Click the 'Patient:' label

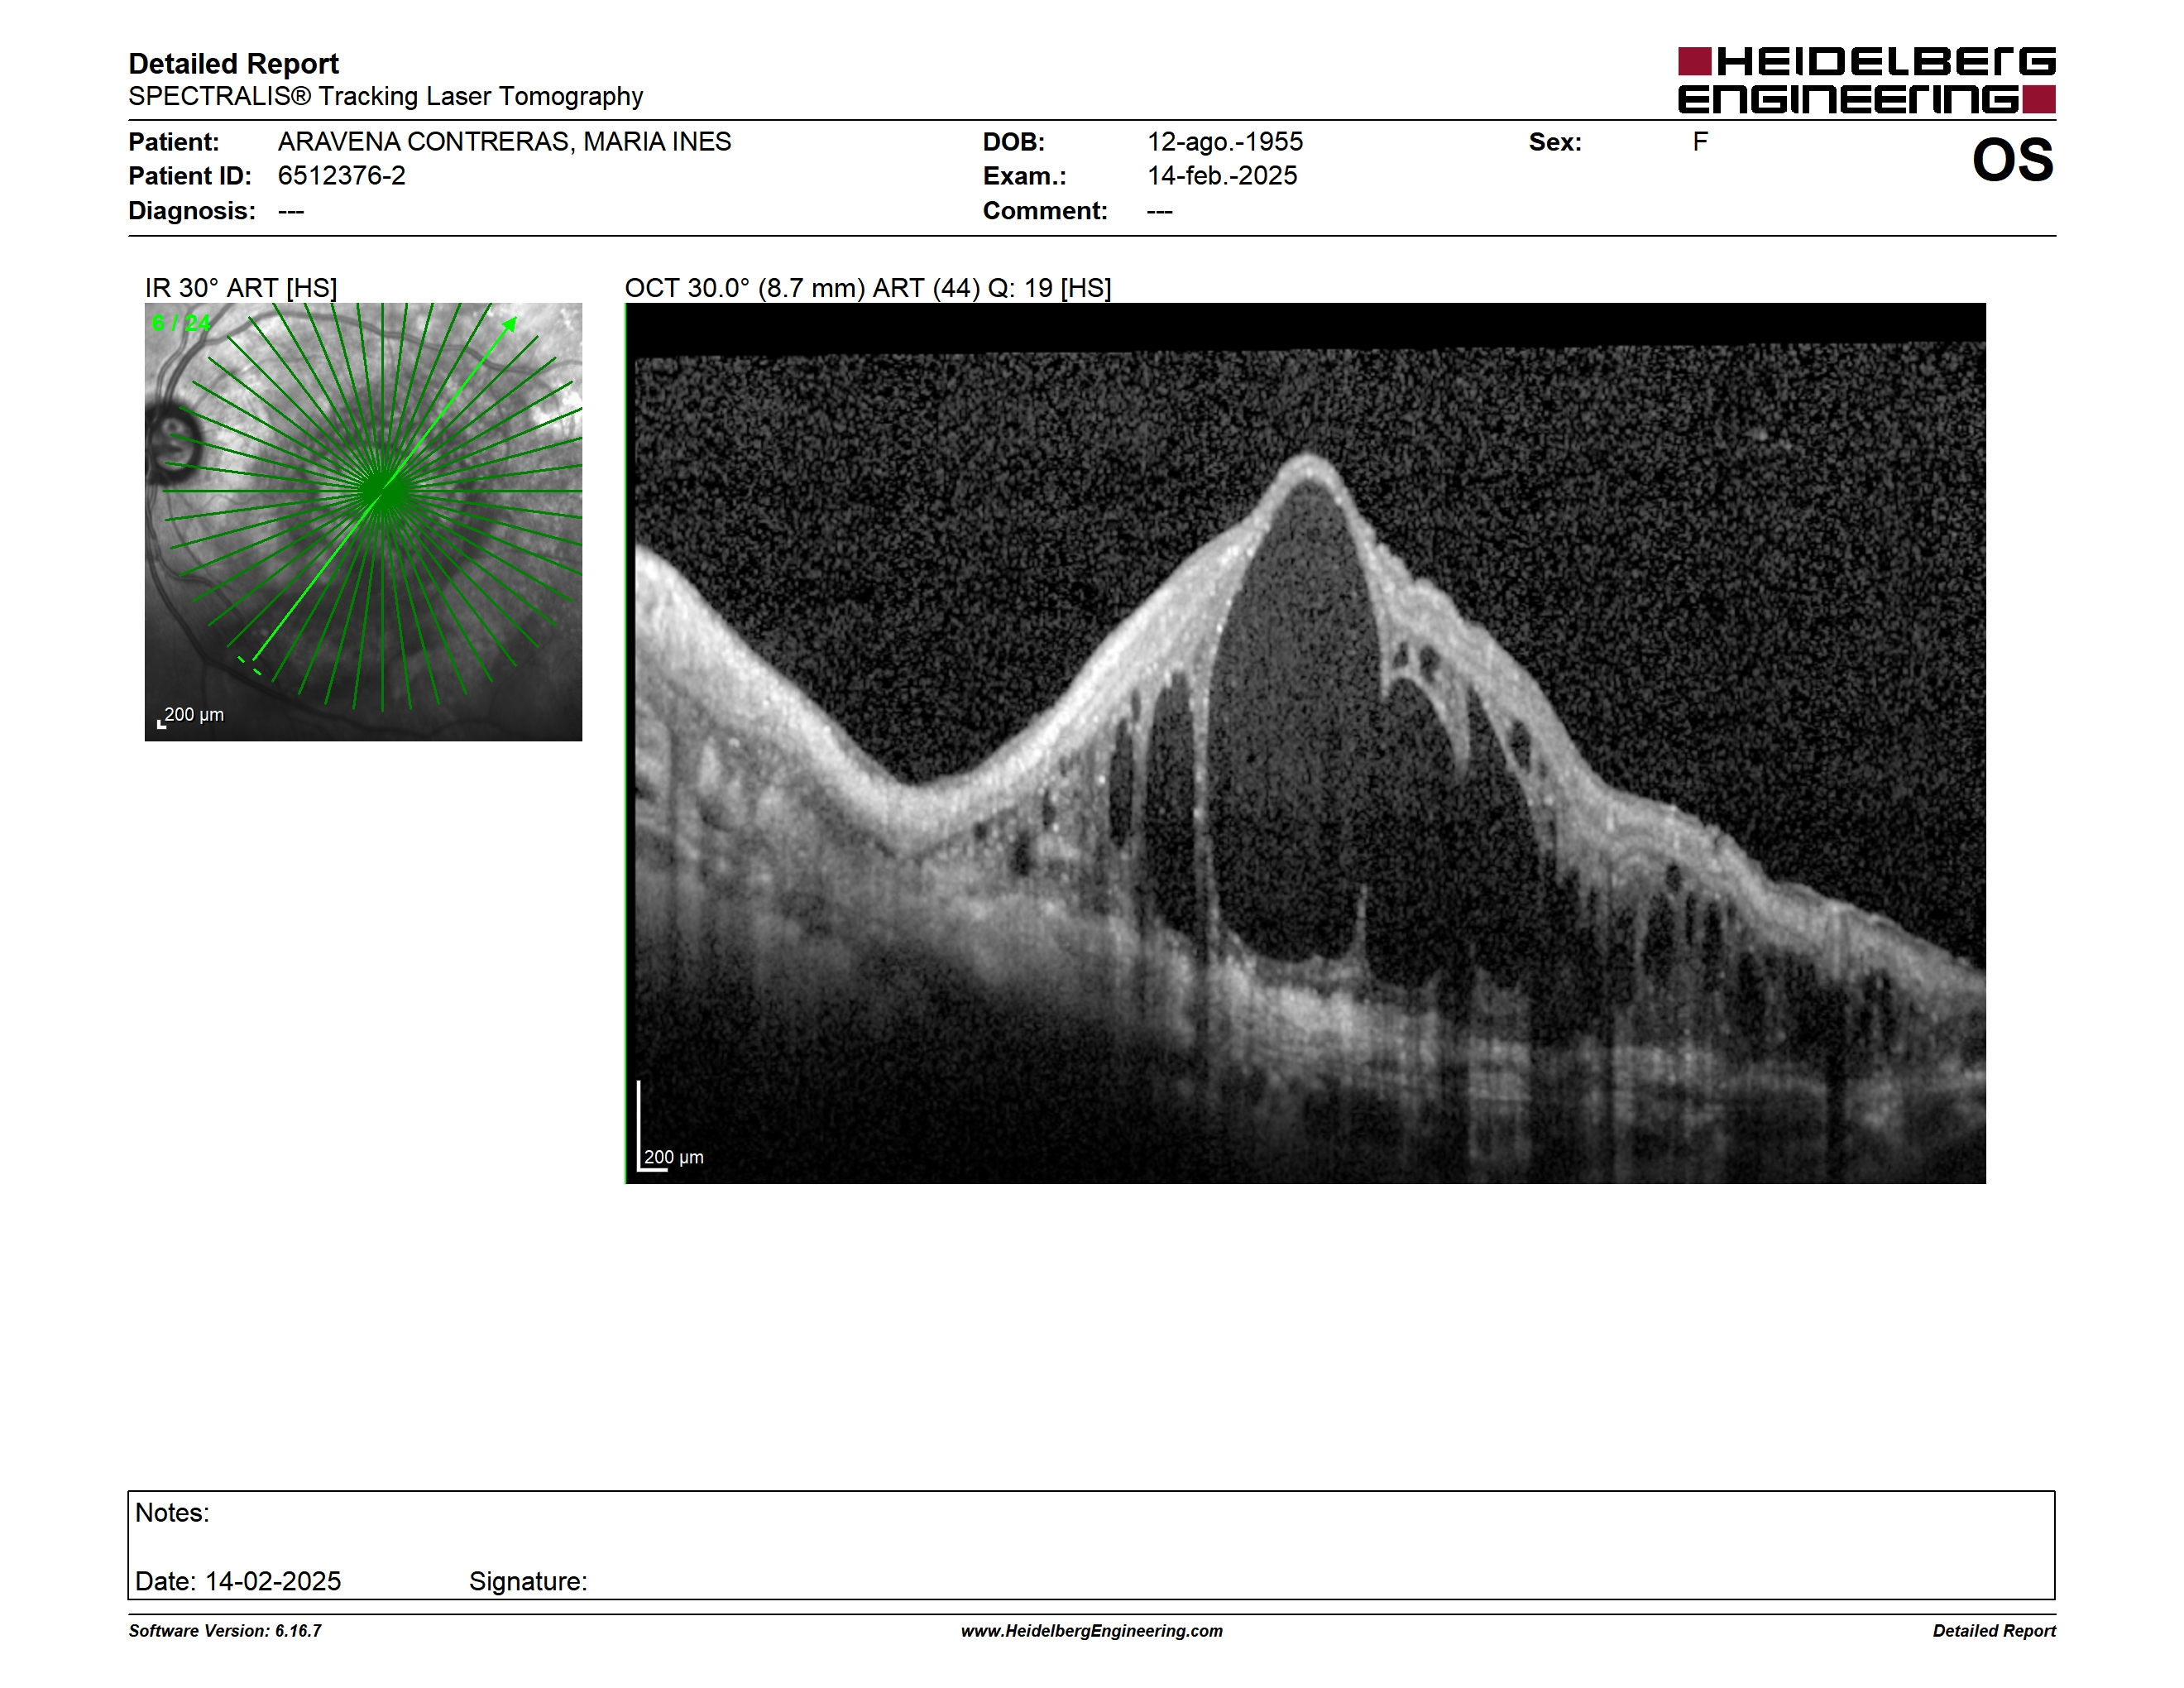[x=174, y=142]
